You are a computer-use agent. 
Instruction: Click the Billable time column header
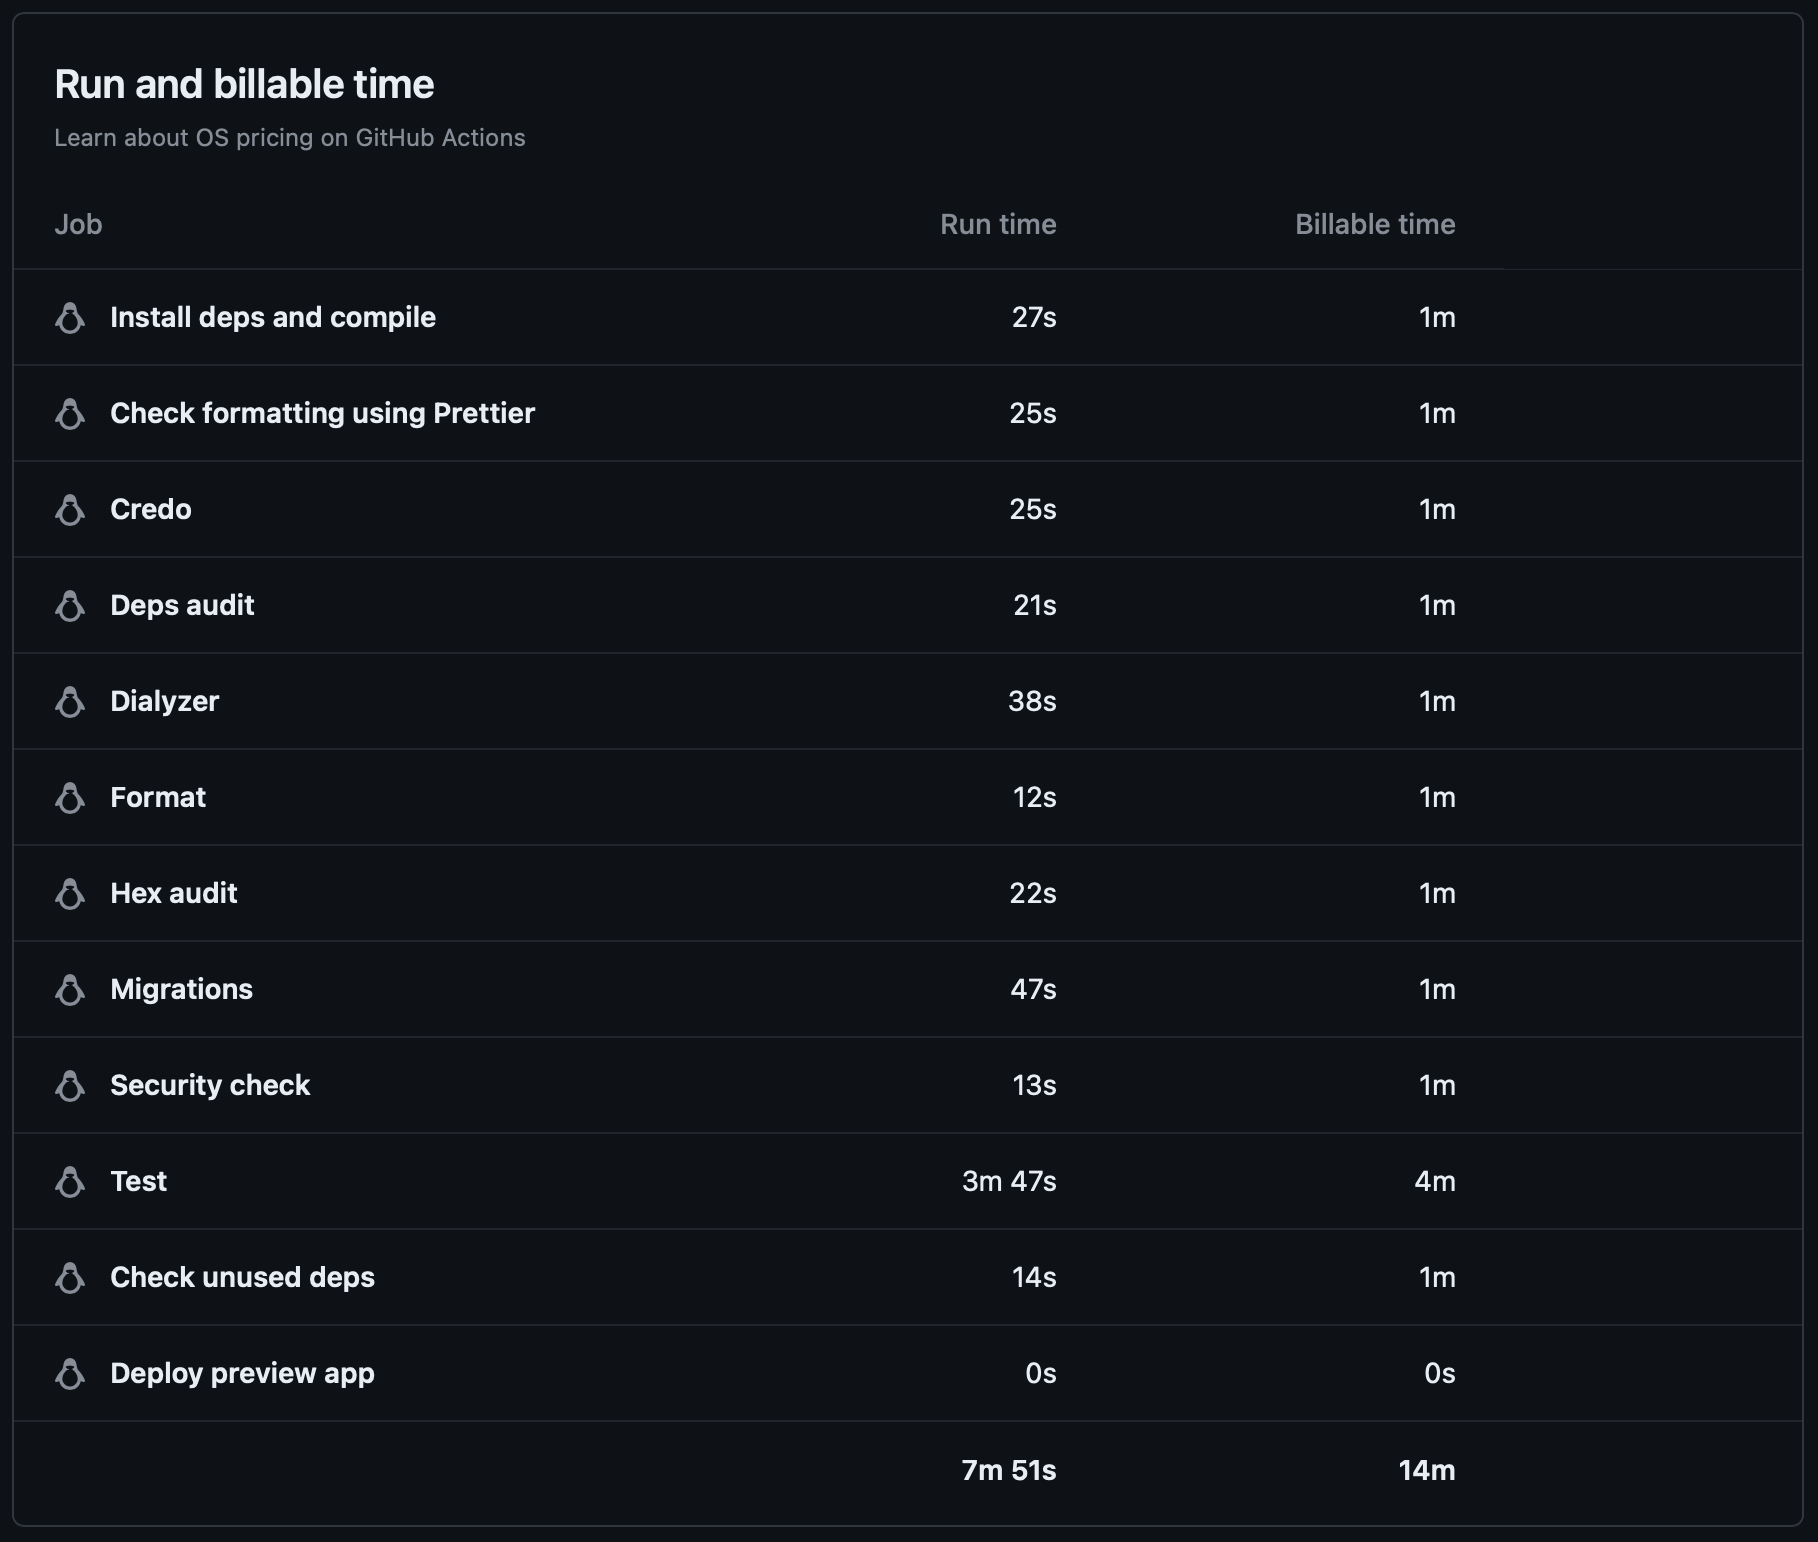point(1374,224)
